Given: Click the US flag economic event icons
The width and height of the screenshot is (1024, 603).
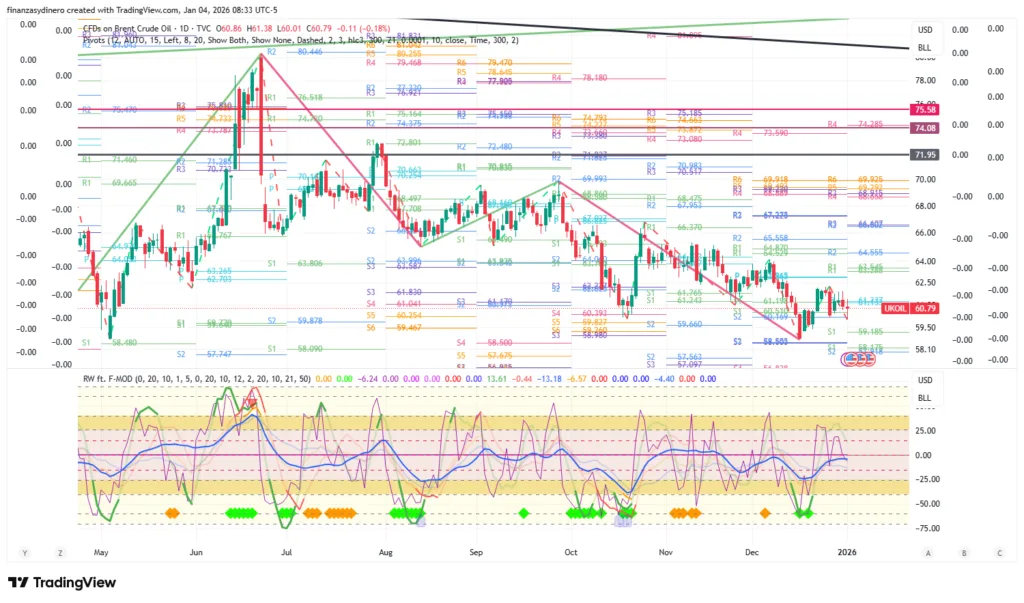Looking at the screenshot, I should [x=858, y=358].
